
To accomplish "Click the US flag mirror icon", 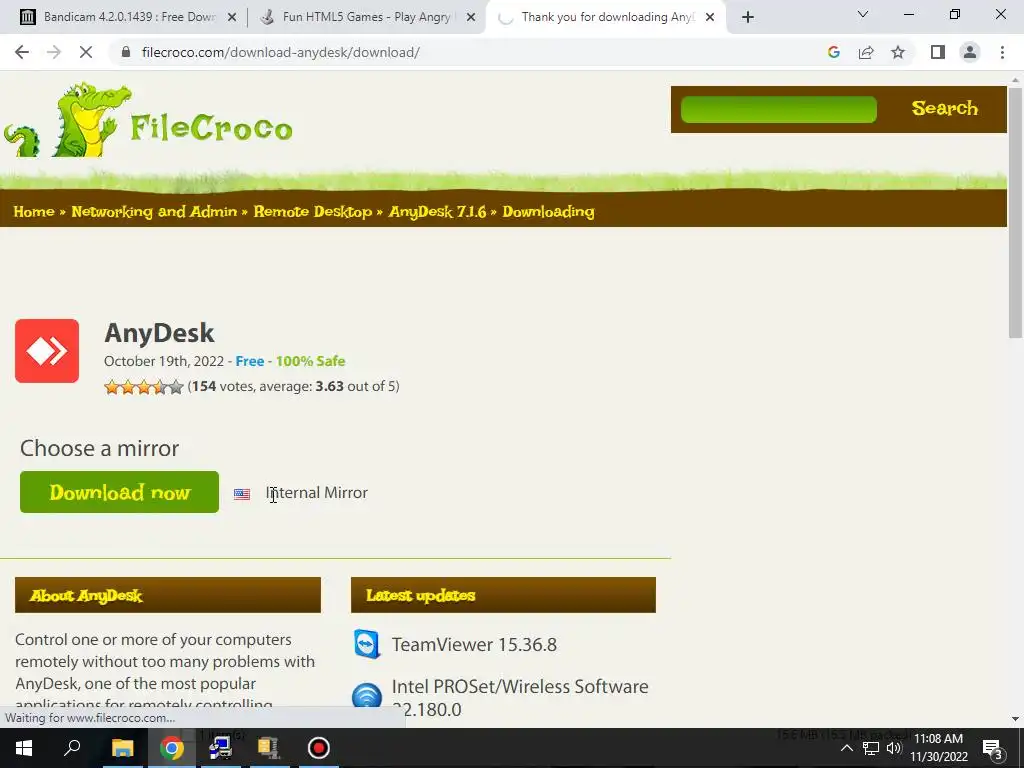I will coord(242,494).
